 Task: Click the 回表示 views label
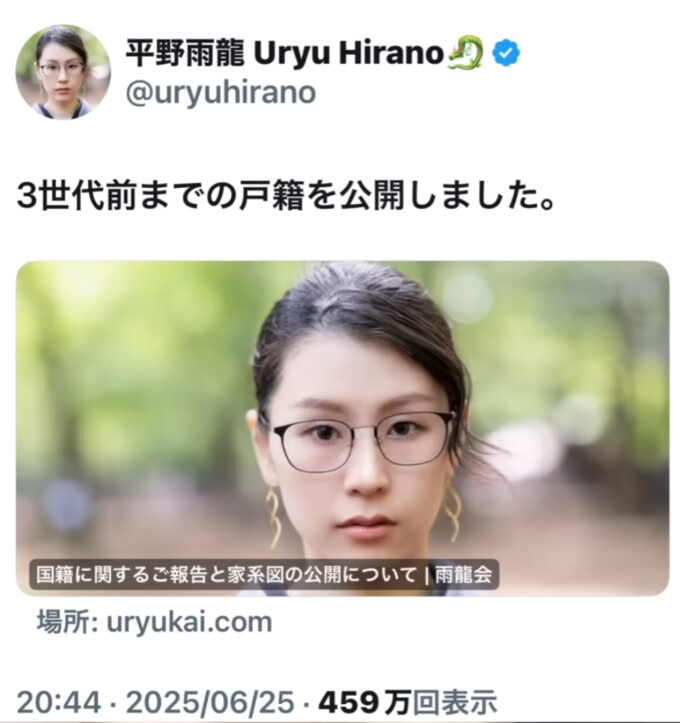[x=455, y=703]
